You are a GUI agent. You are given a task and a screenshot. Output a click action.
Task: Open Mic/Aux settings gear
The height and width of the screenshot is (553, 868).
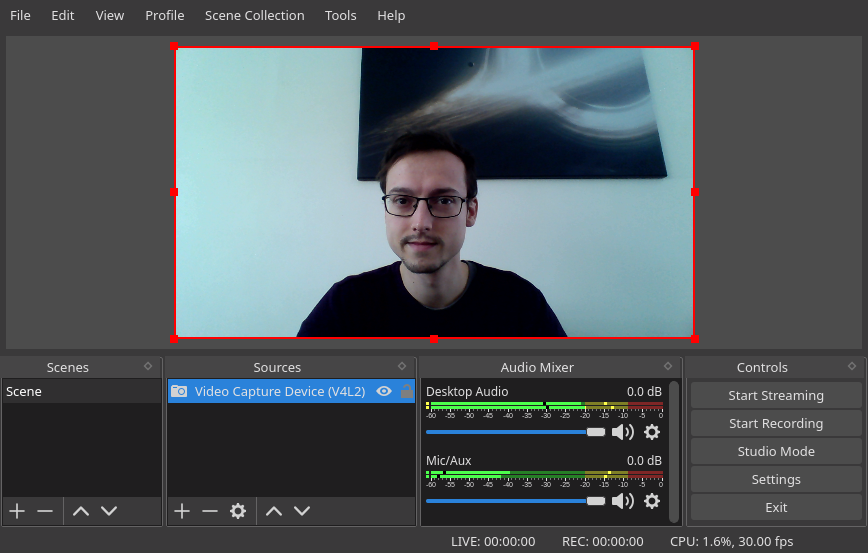[652, 501]
